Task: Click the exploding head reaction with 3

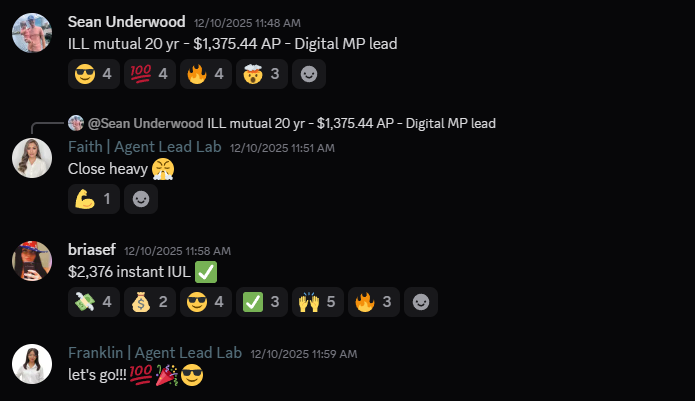Action: pos(262,74)
